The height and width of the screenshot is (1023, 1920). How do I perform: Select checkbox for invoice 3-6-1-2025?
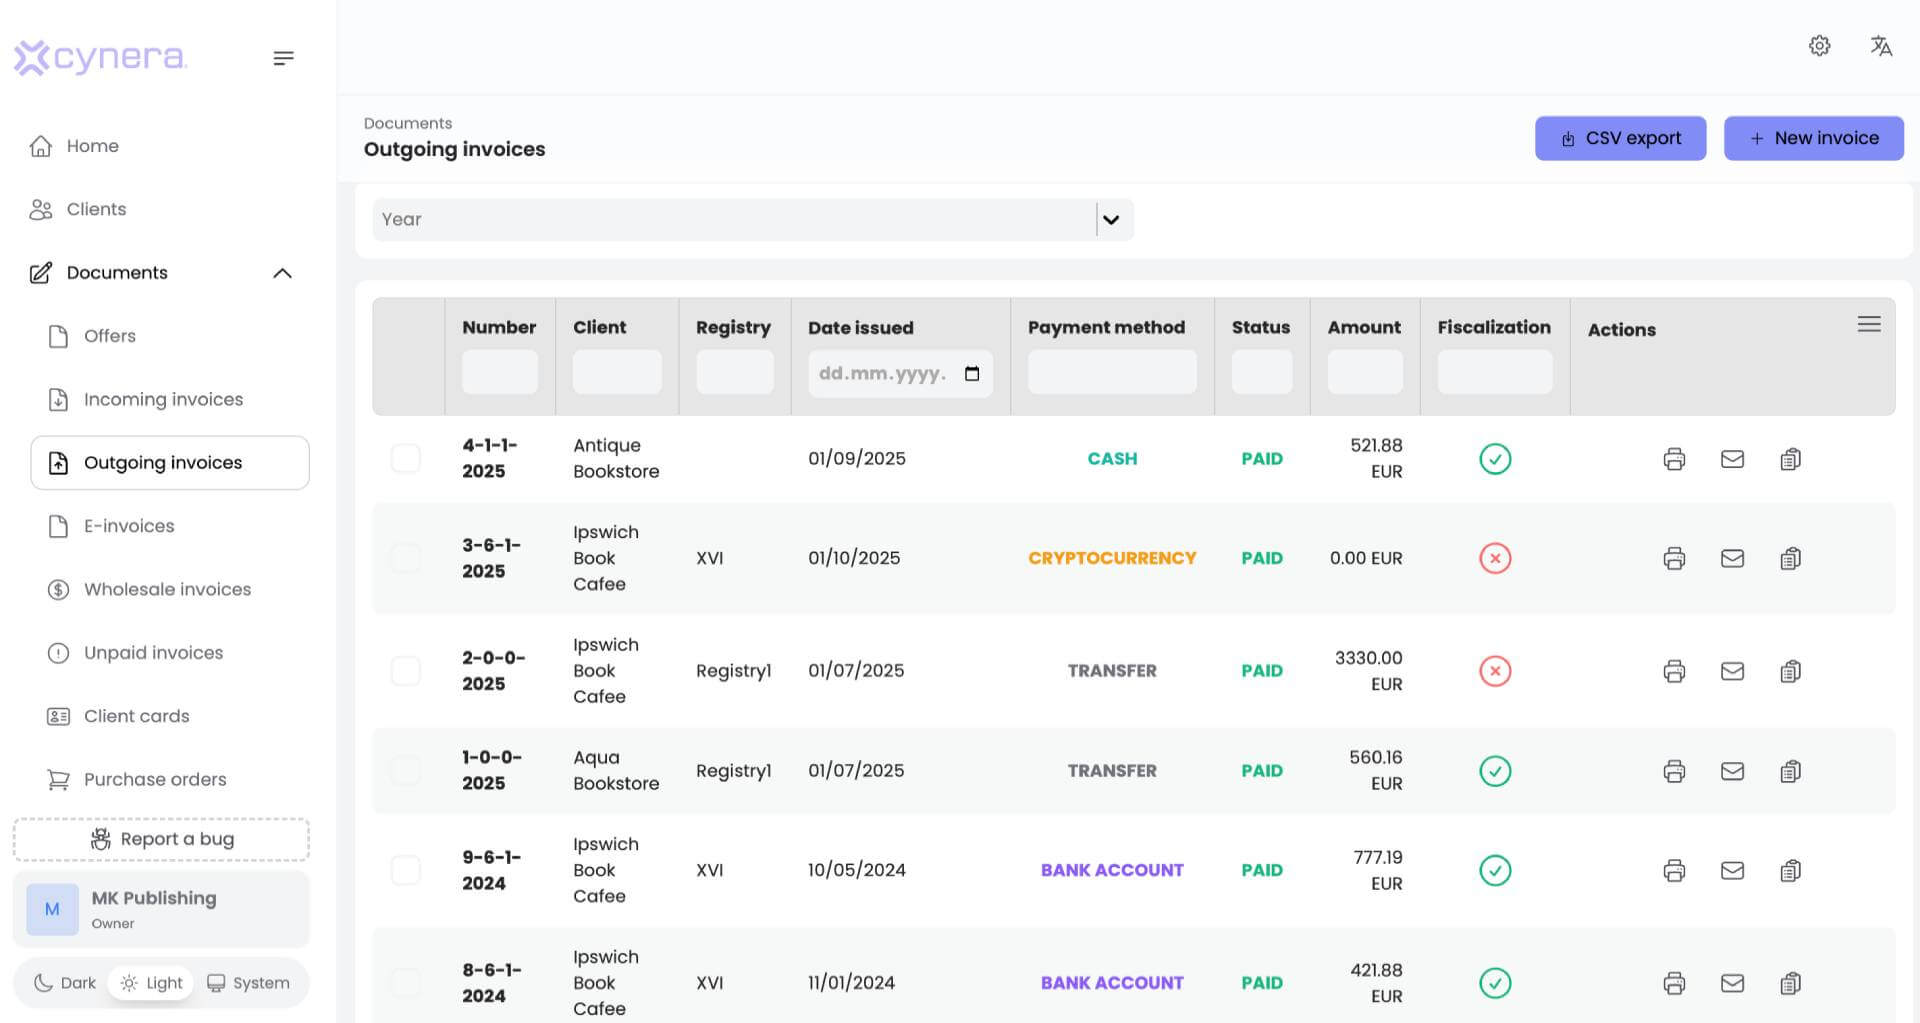coord(405,558)
